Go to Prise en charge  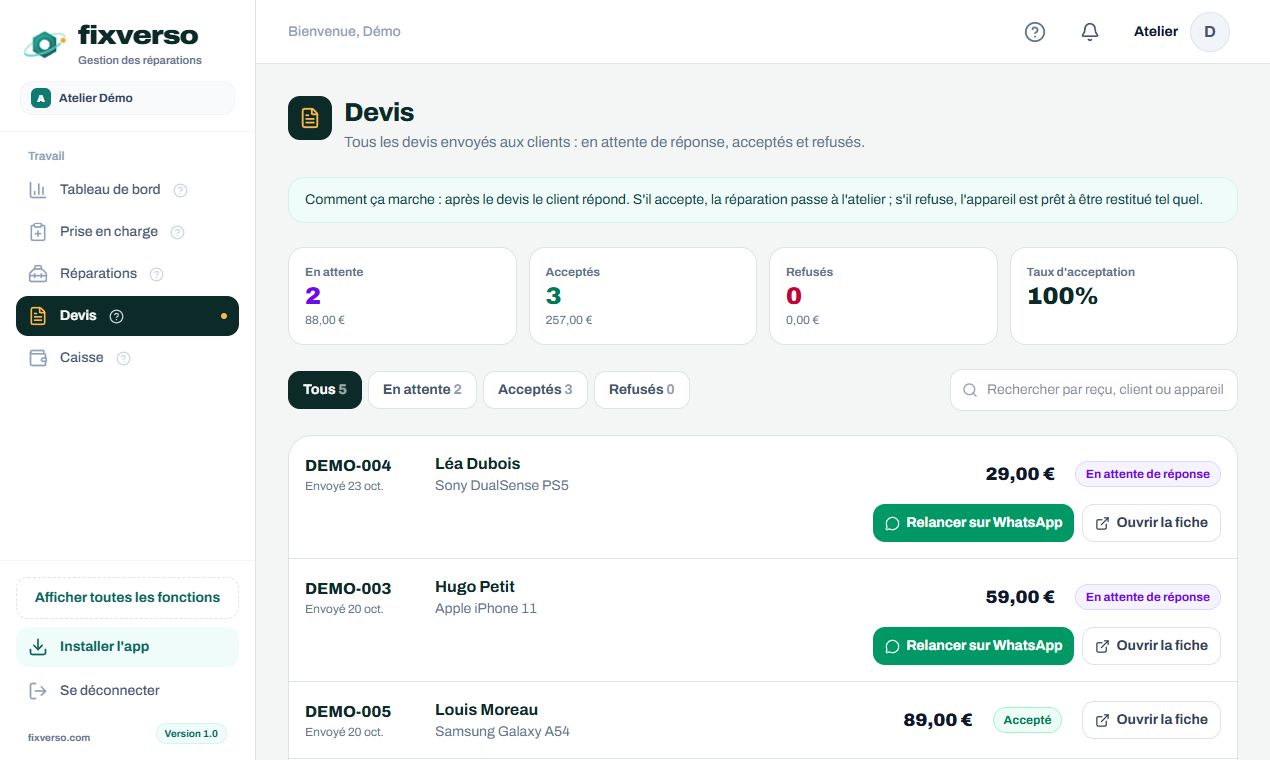tap(127, 232)
